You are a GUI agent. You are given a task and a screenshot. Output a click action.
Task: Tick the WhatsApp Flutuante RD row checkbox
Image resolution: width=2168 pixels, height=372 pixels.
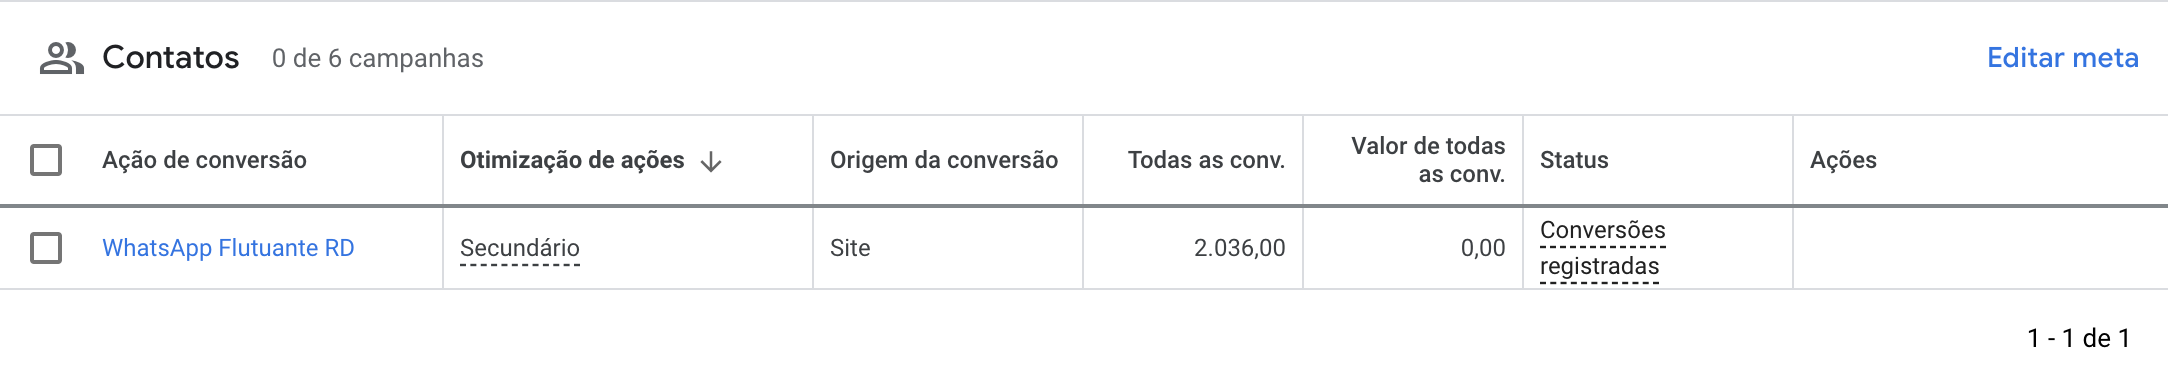point(46,248)
